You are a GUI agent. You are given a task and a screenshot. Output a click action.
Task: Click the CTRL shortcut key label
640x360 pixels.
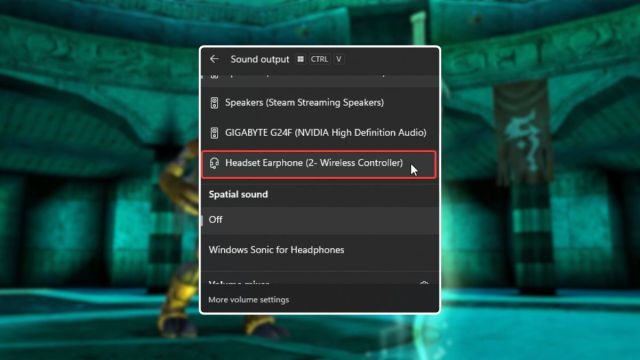click(x=319, y=59)
